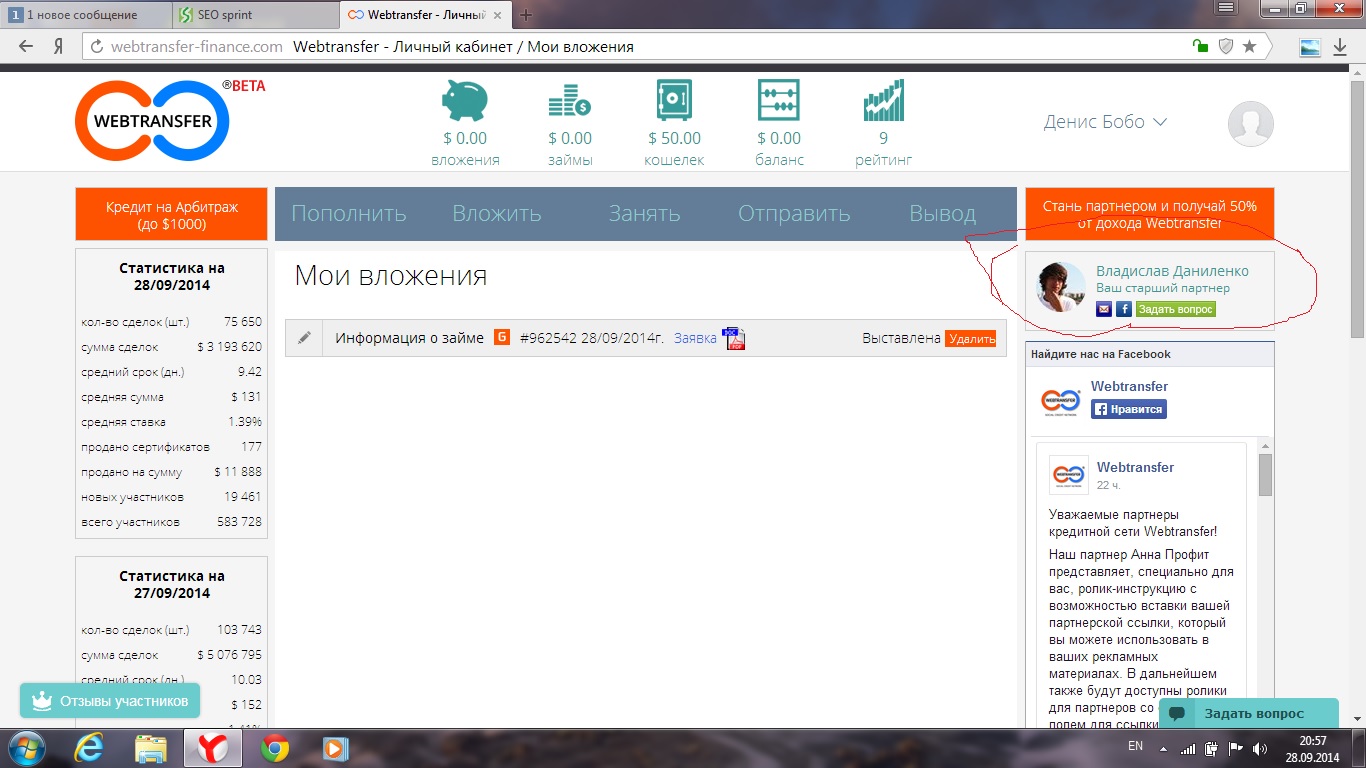Select the Вывод menu item

(942, 213)
